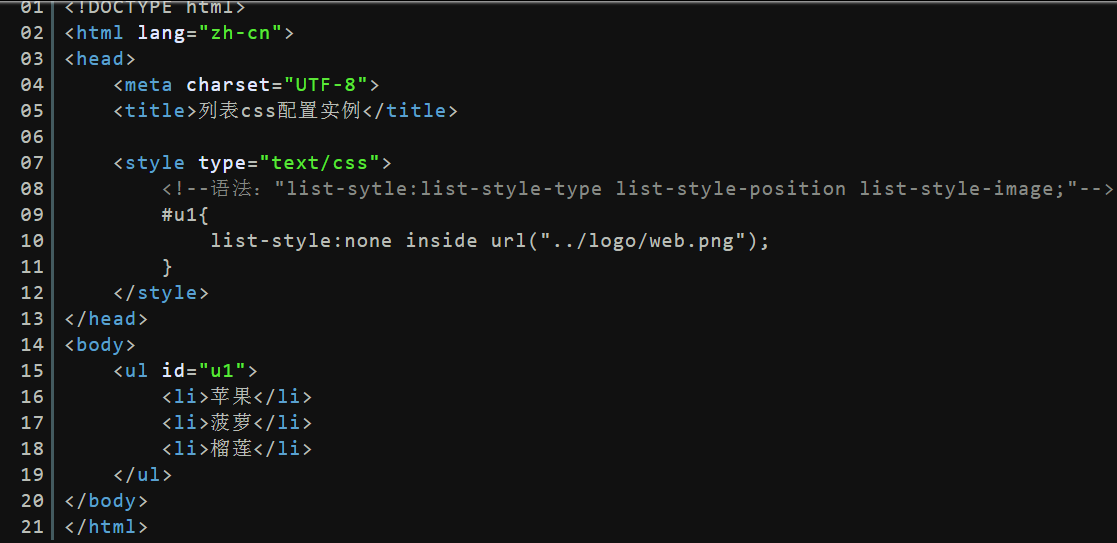Click line number 21 in gutter
The height and width of the screenshot is (543, 1117).
pos(32,527)
